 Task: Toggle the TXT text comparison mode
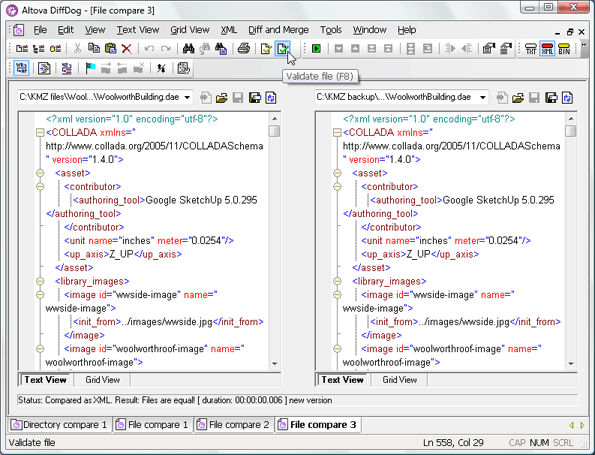click(530, 49)
